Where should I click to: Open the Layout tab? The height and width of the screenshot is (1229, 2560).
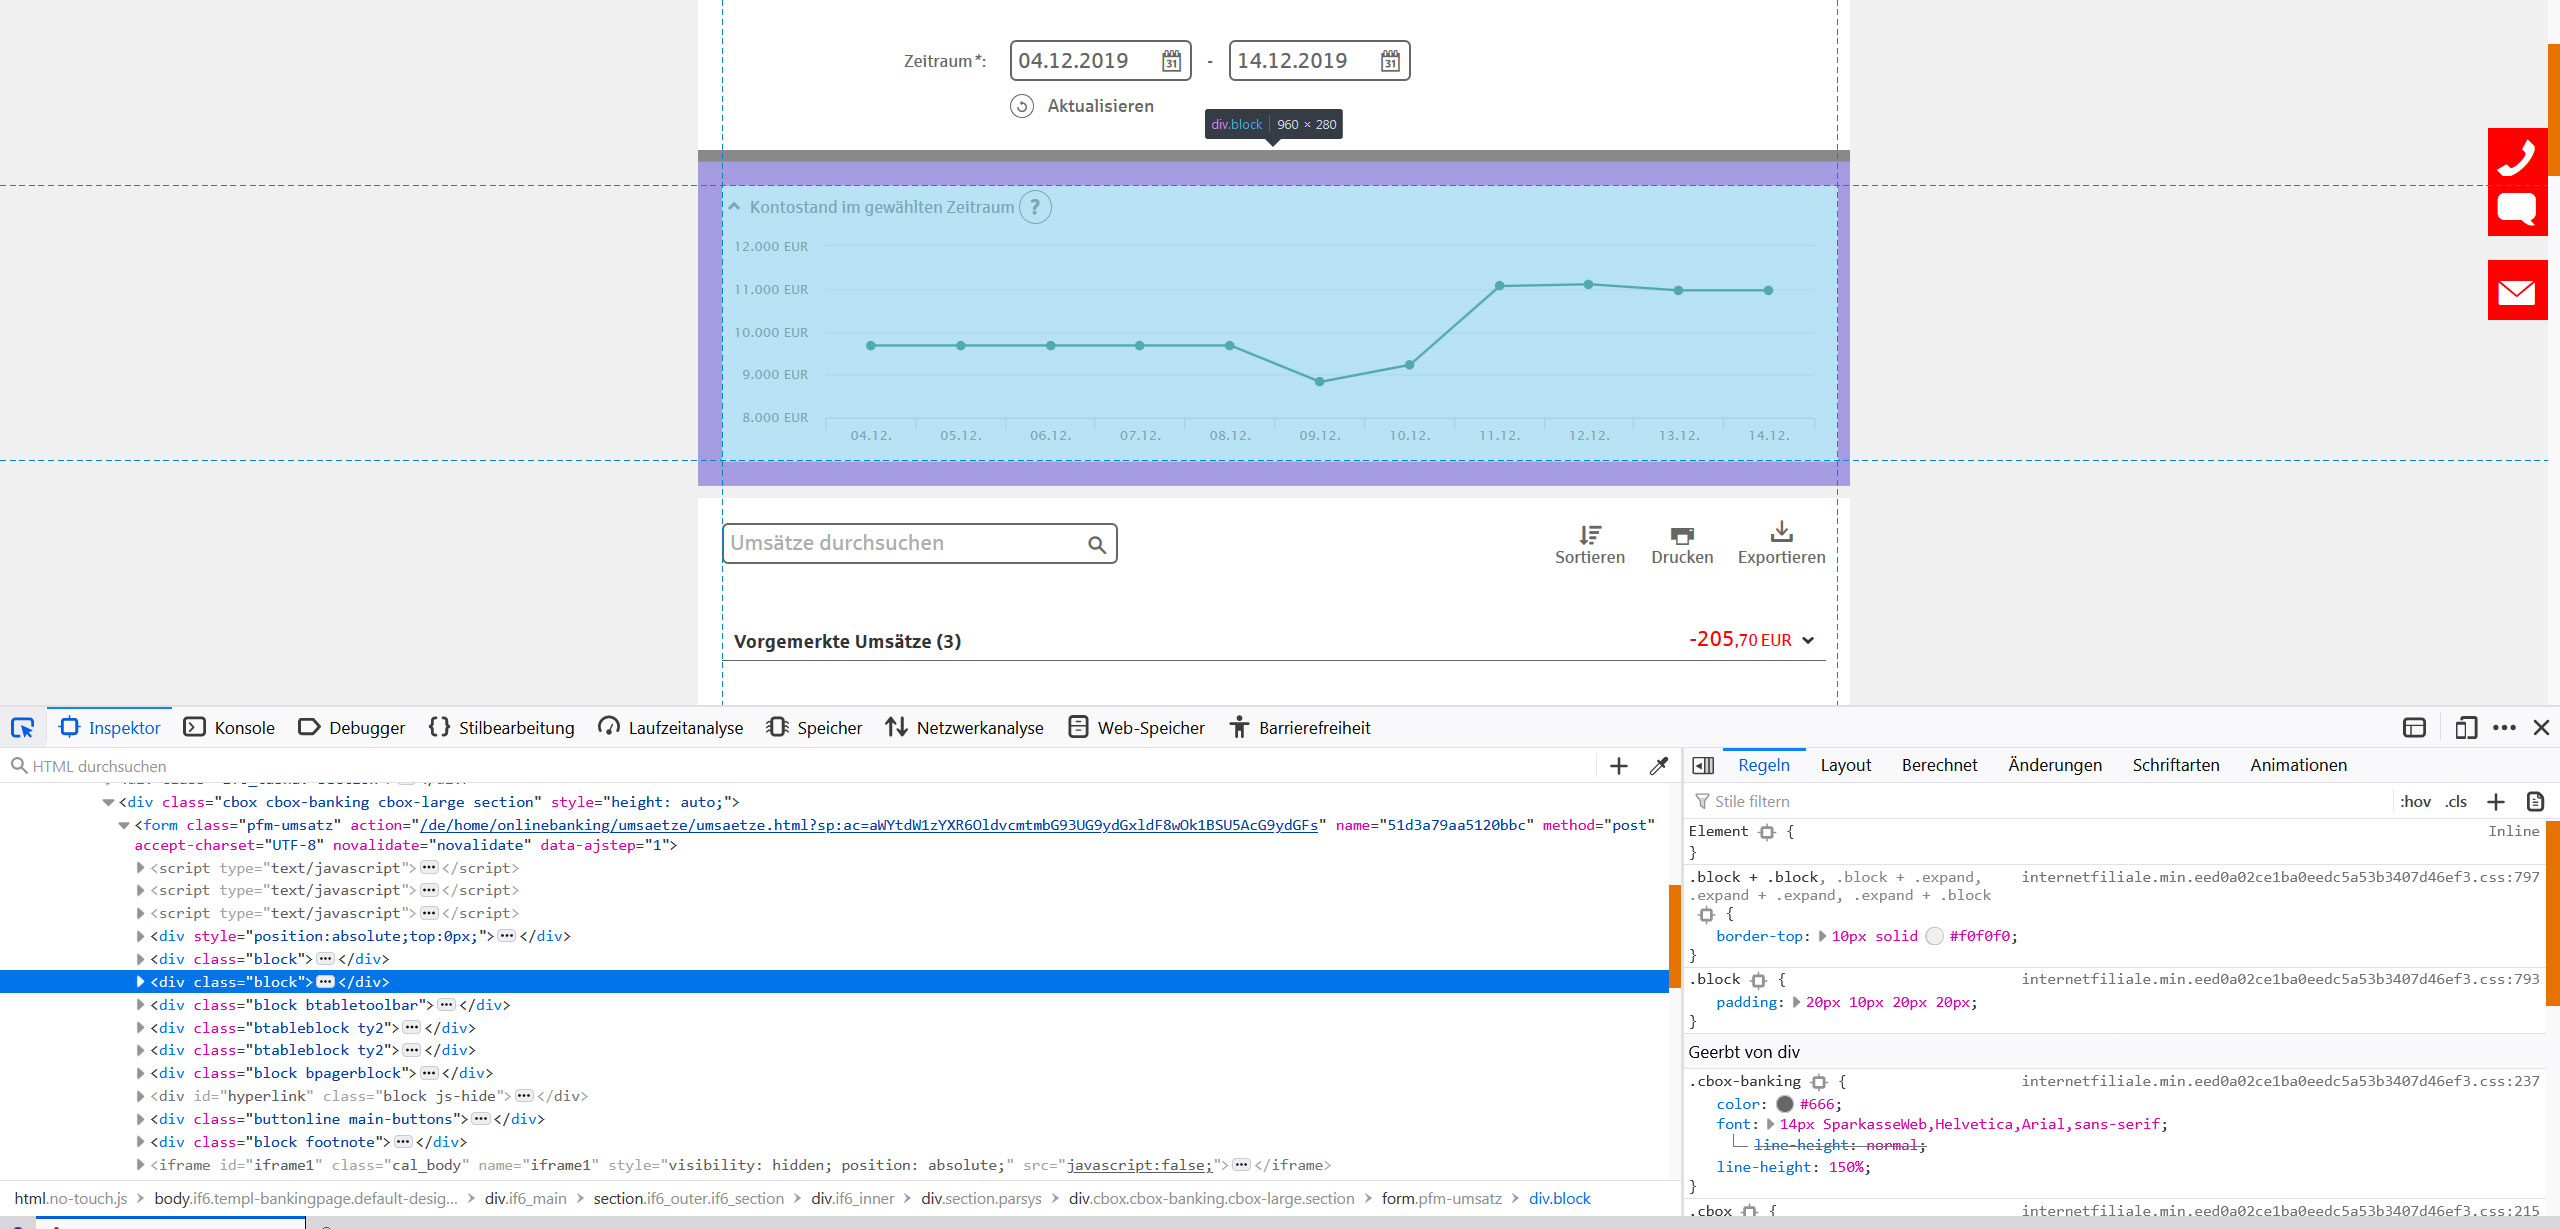1845,765
